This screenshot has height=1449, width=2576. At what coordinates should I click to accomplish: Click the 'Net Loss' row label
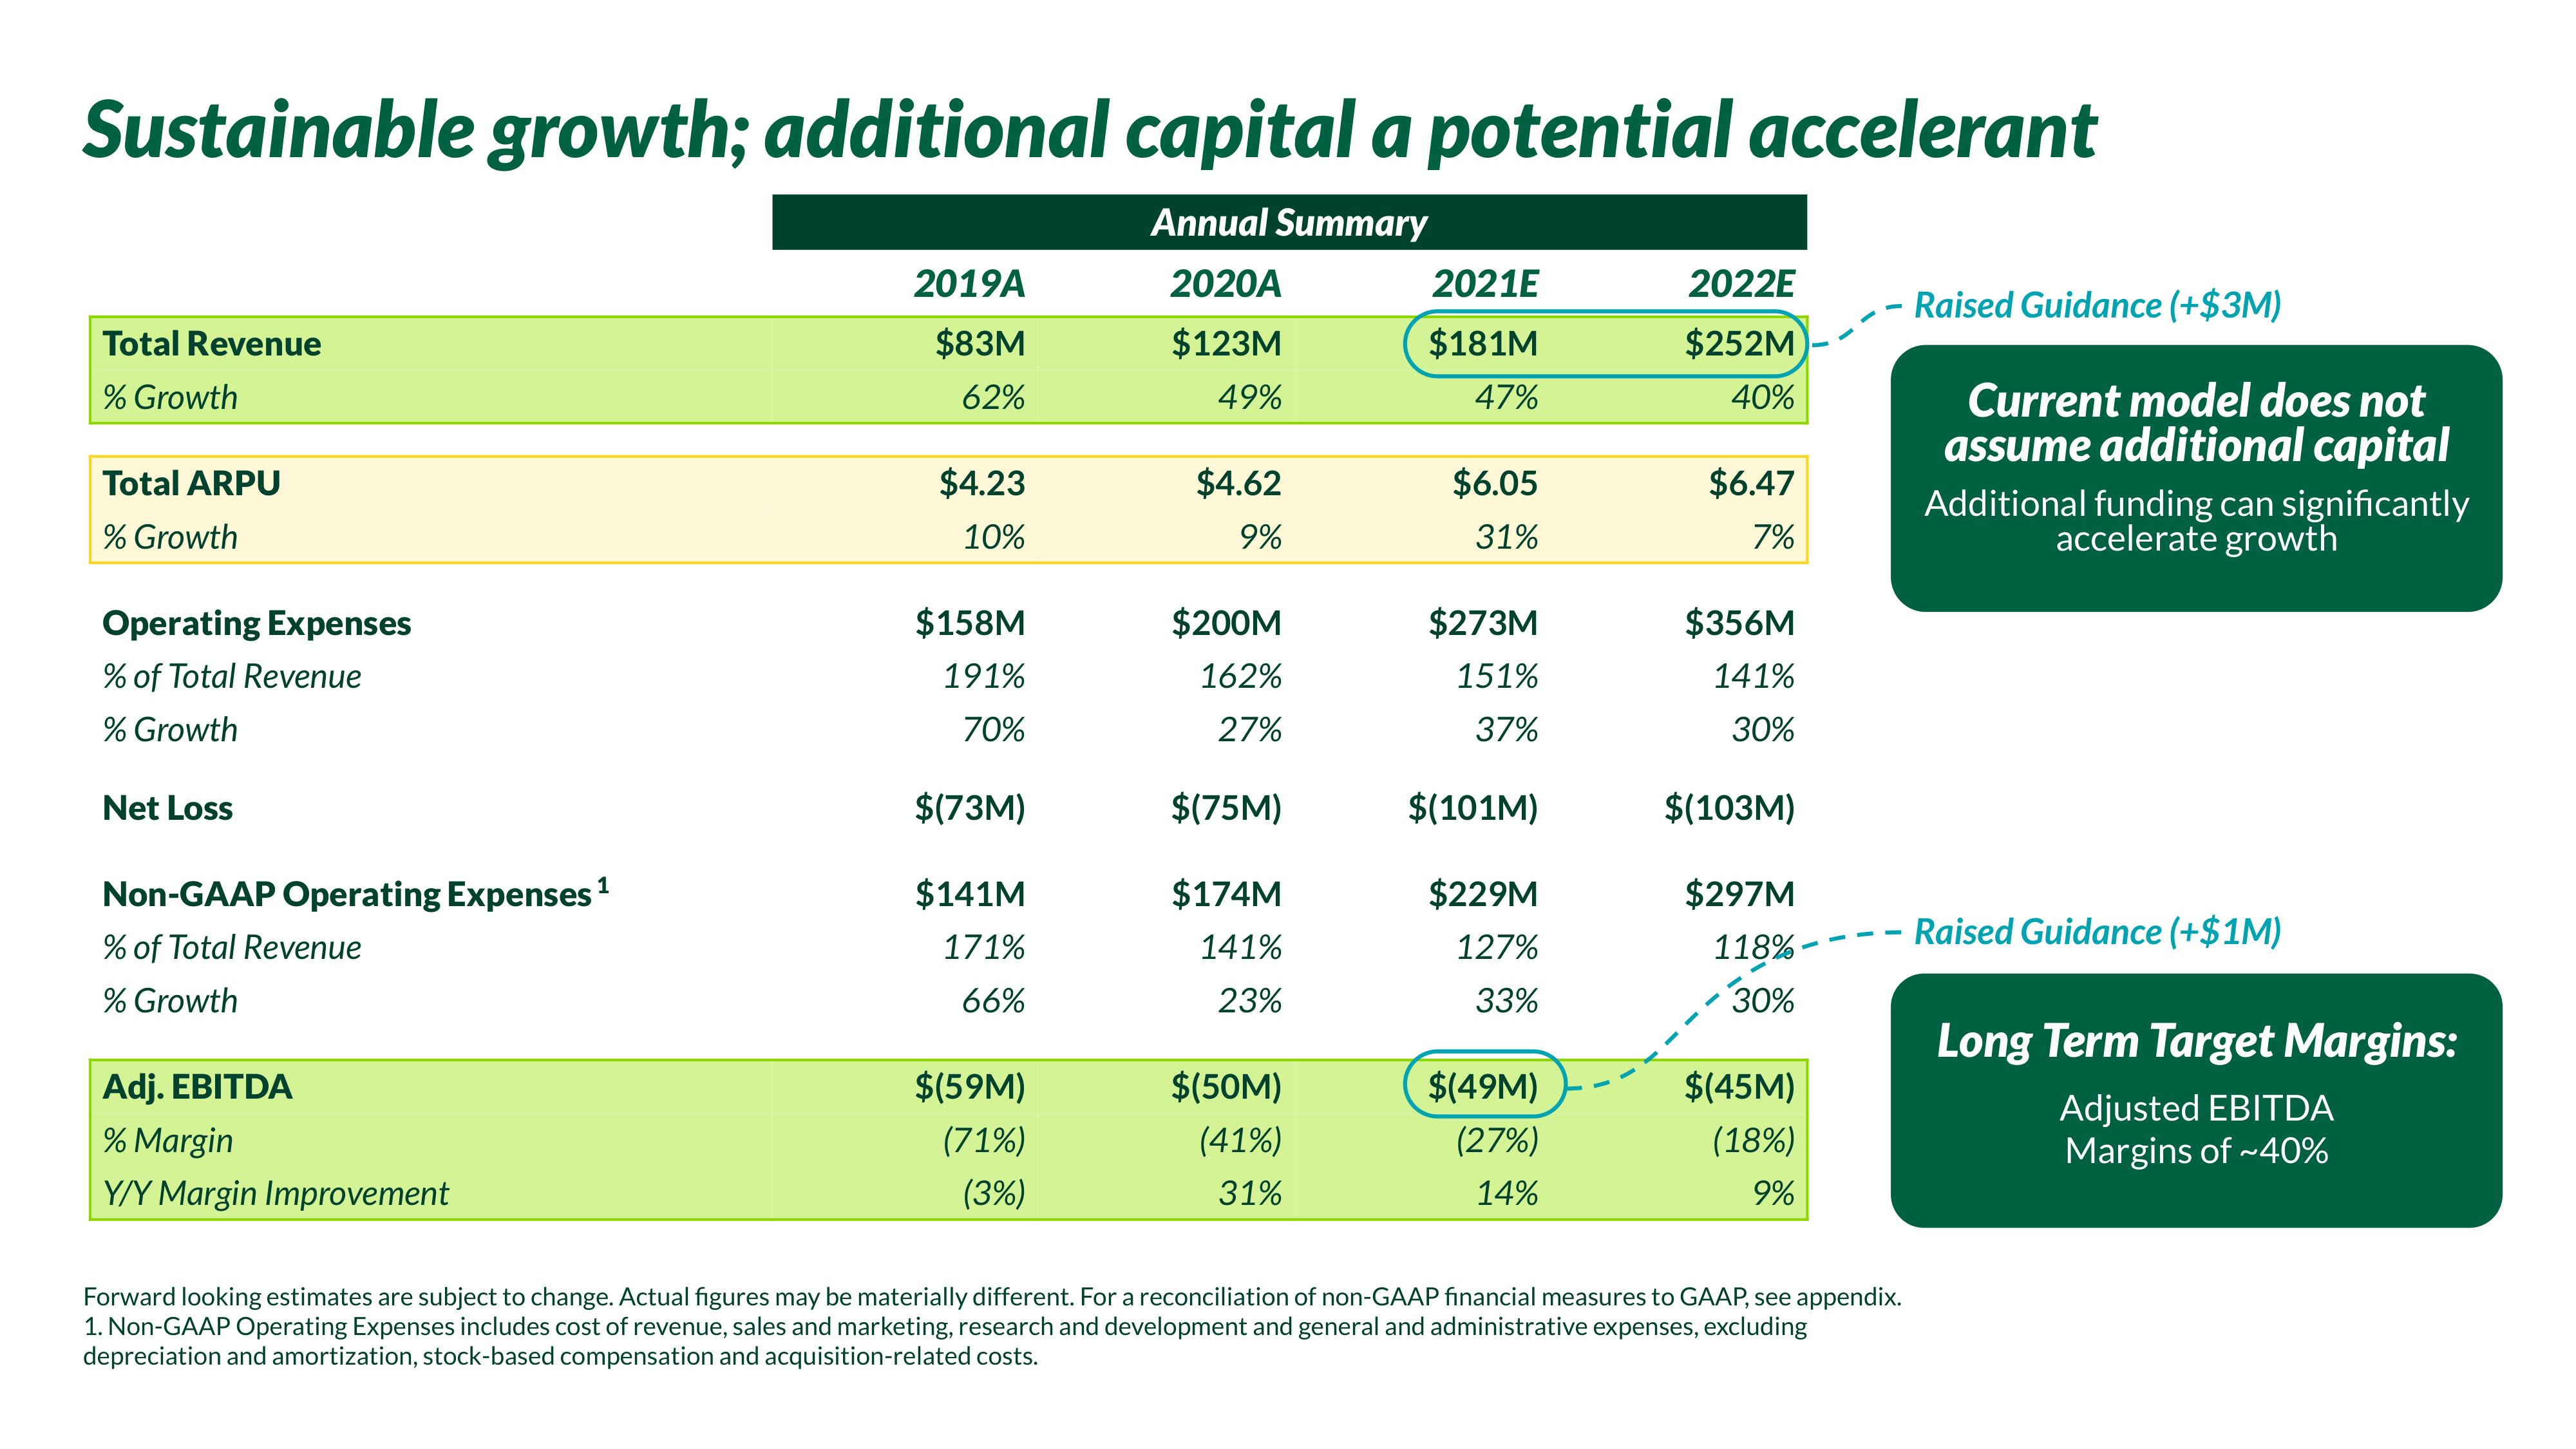(x=168, y=808)
